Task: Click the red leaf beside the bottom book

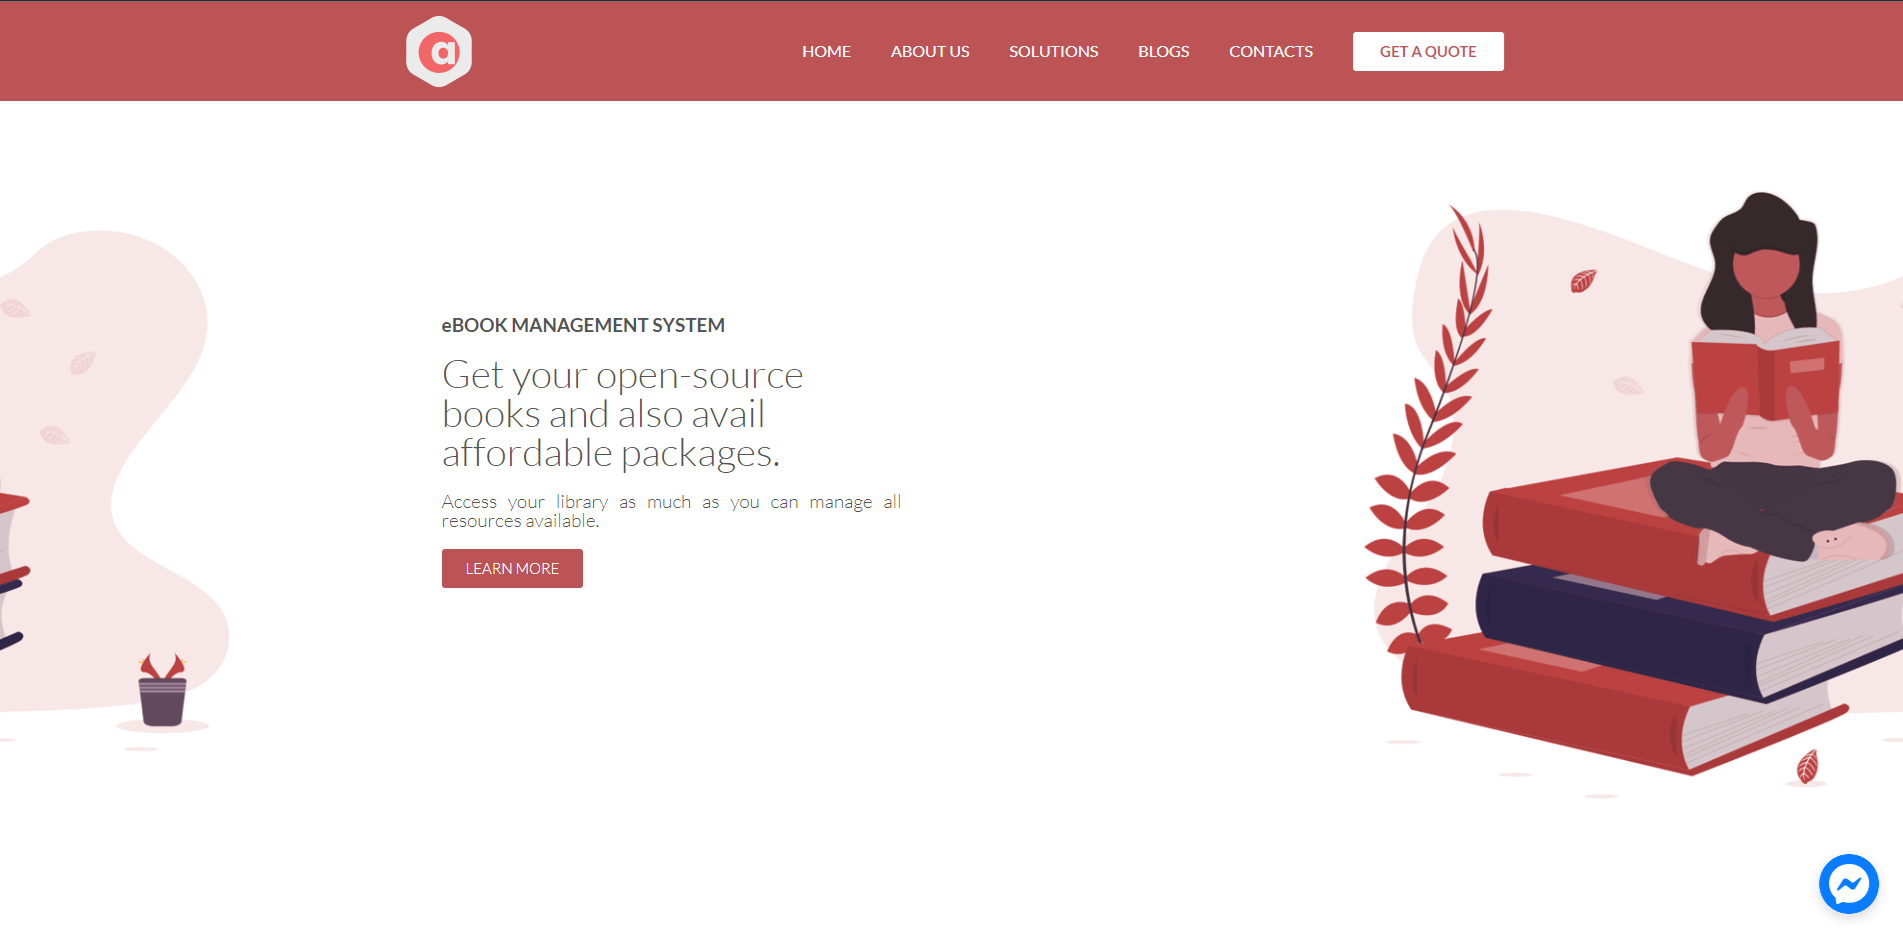Action: pyautogui.click(x=1807, y=766)
